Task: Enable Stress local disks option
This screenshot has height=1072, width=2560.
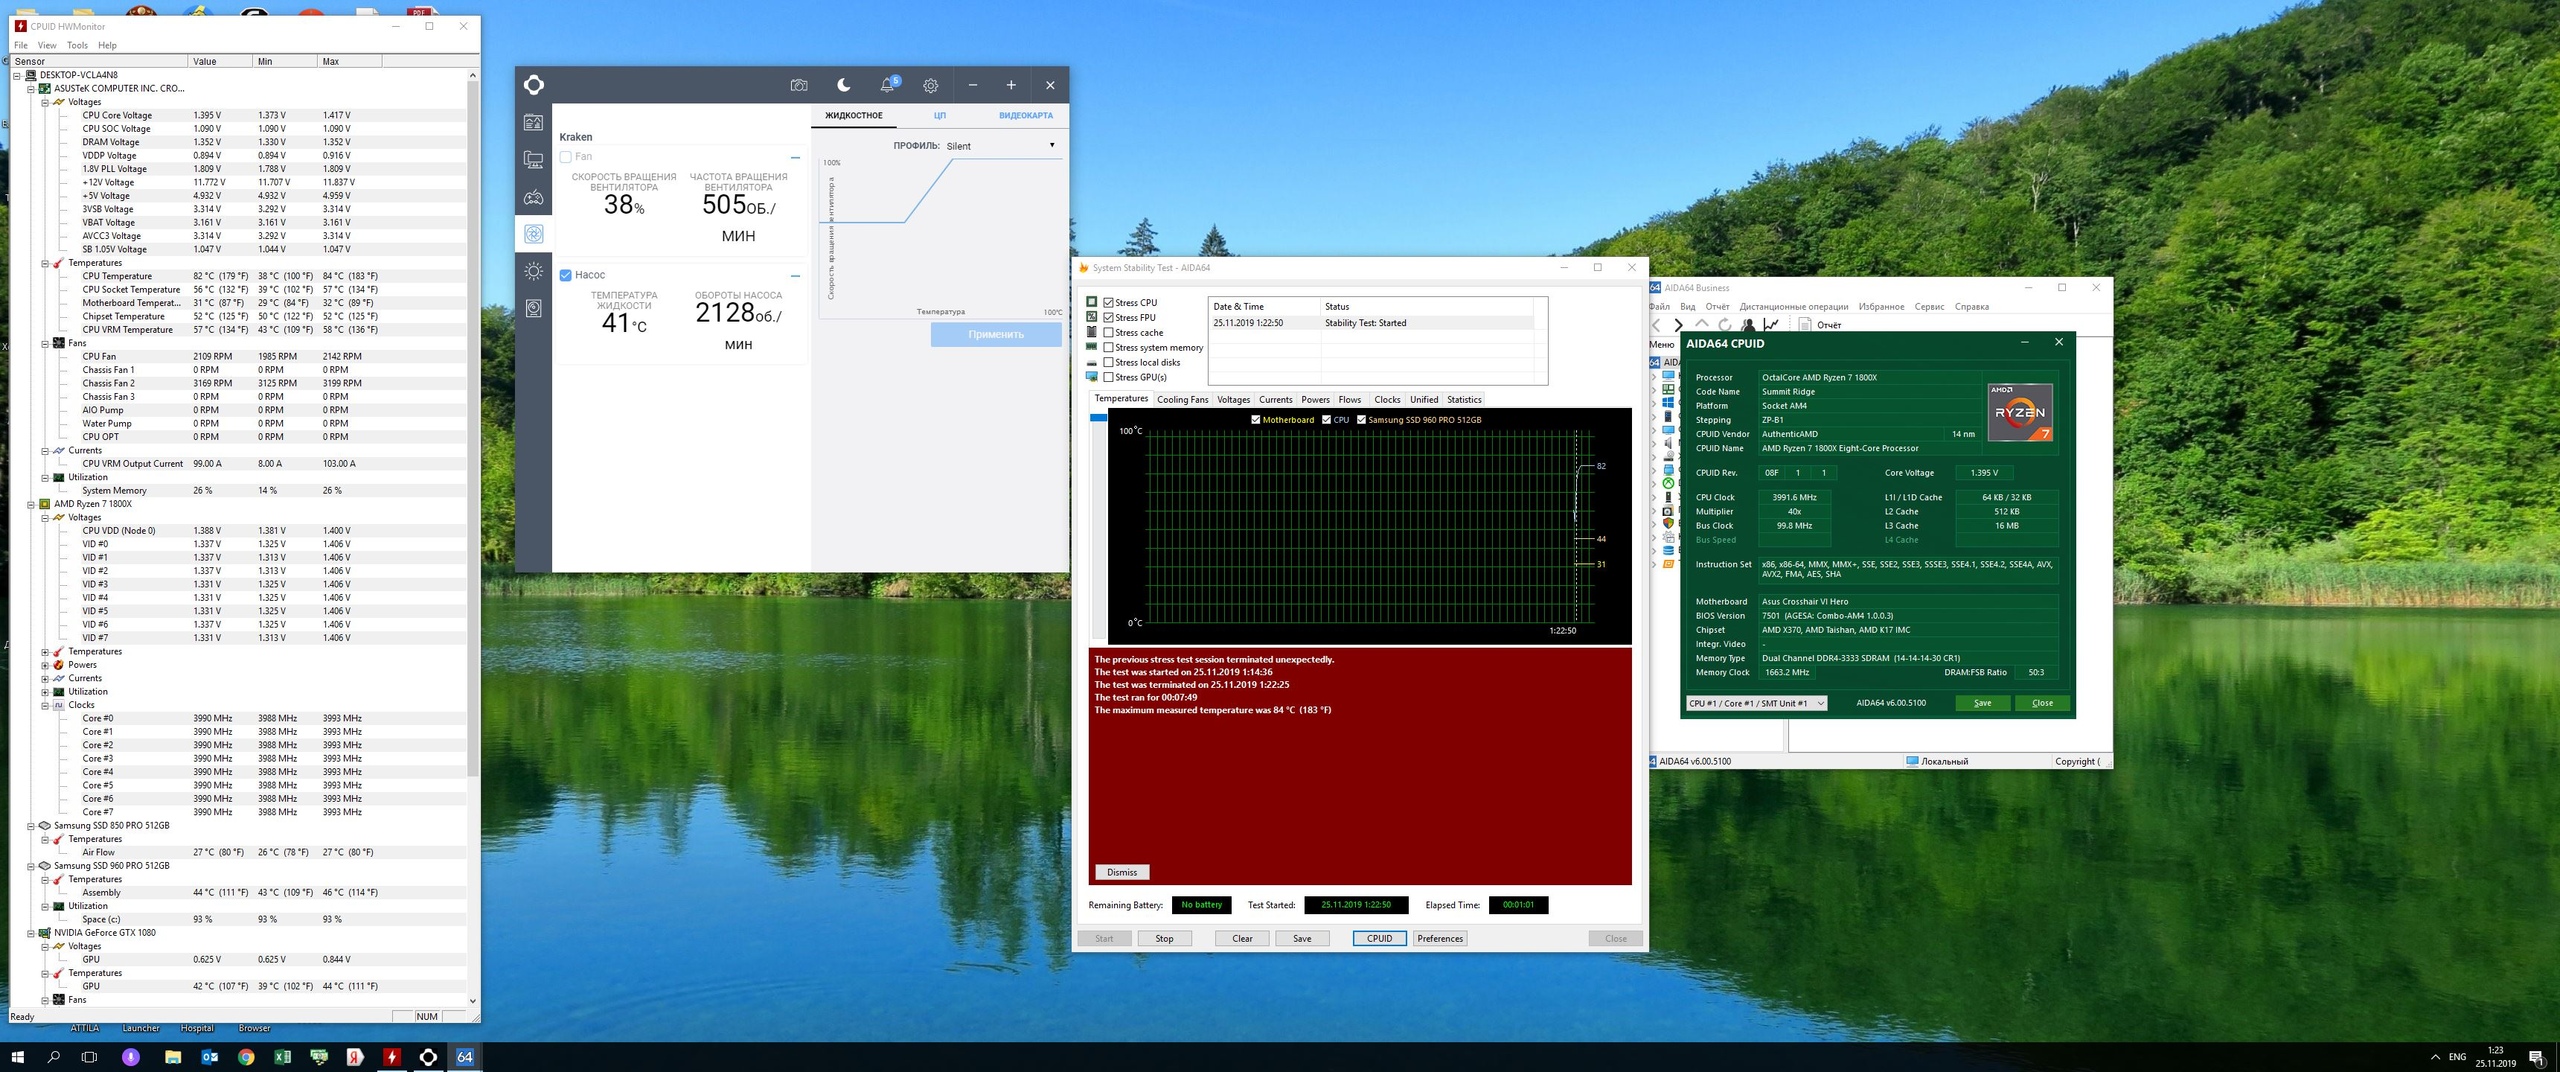Action: [1108, 362]
